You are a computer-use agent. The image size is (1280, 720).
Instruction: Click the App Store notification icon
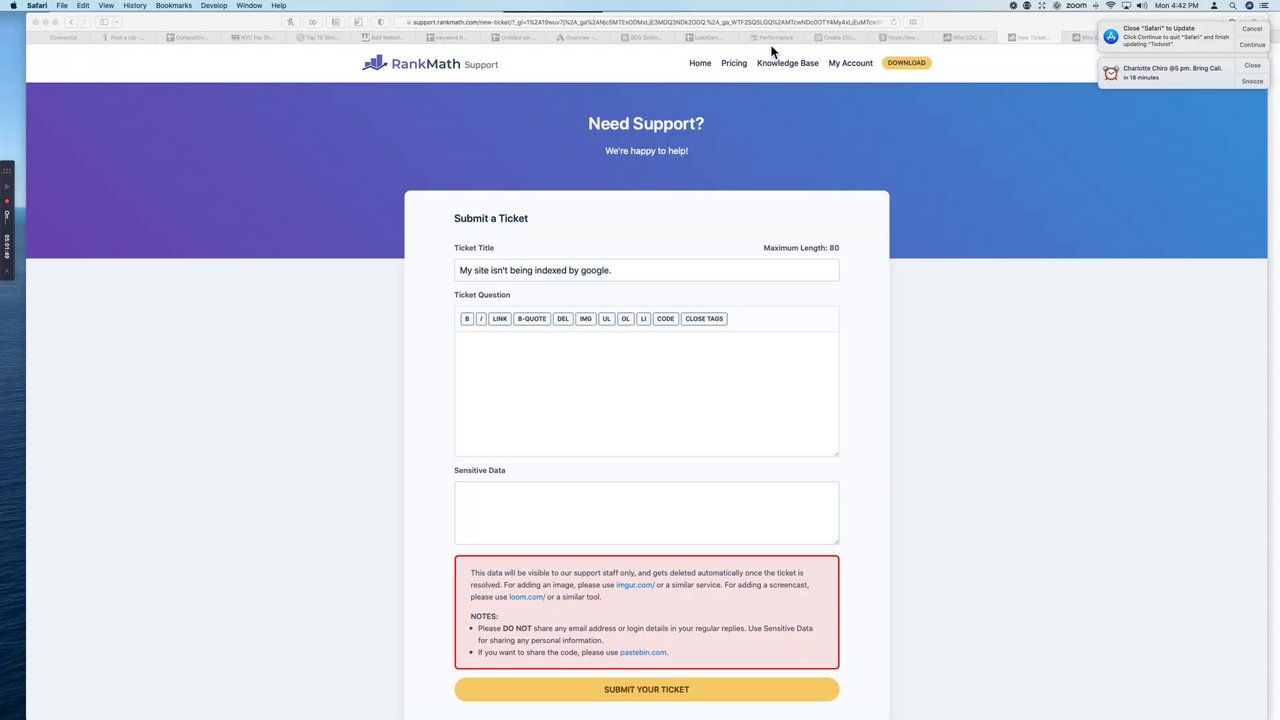tap(1111, 36)
